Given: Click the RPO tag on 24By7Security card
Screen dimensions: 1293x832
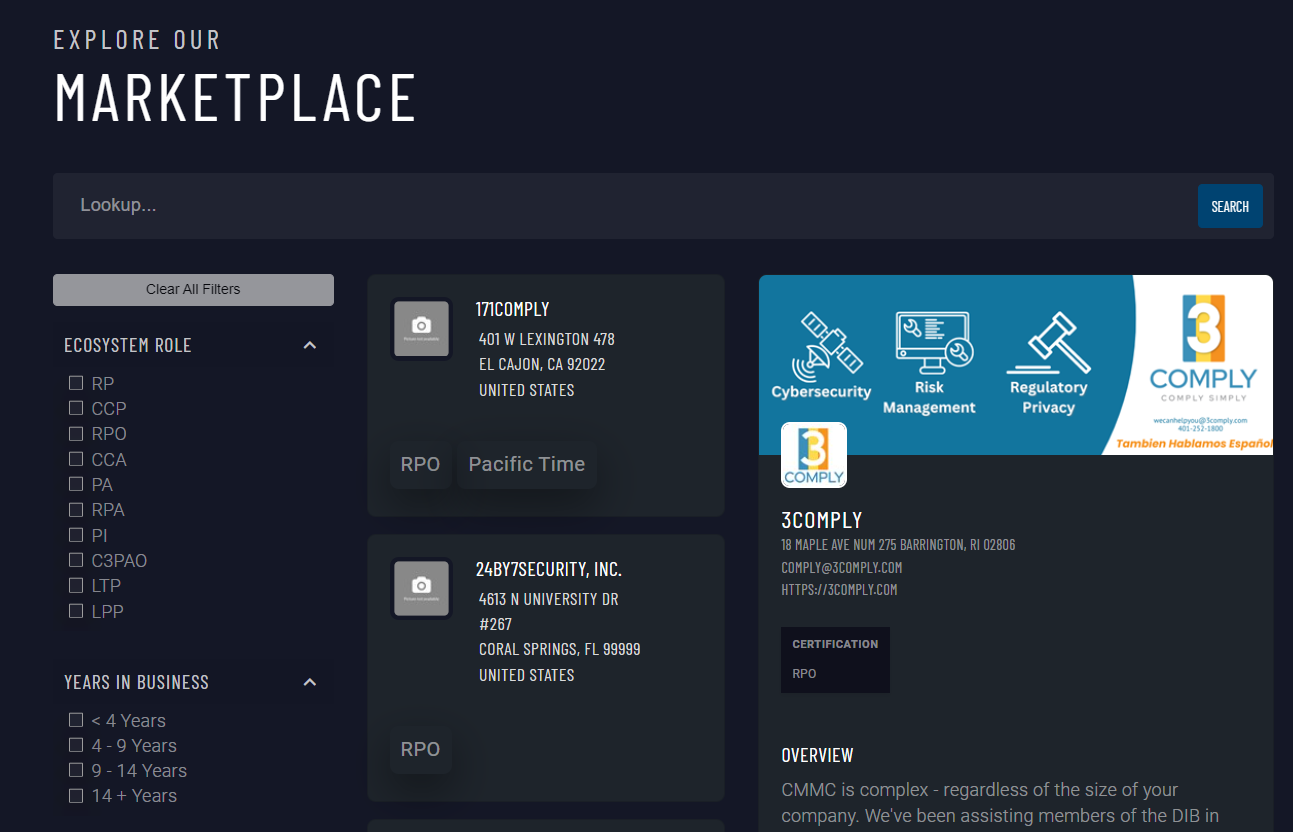Looking at the screenshot, I should pos(420,749).
